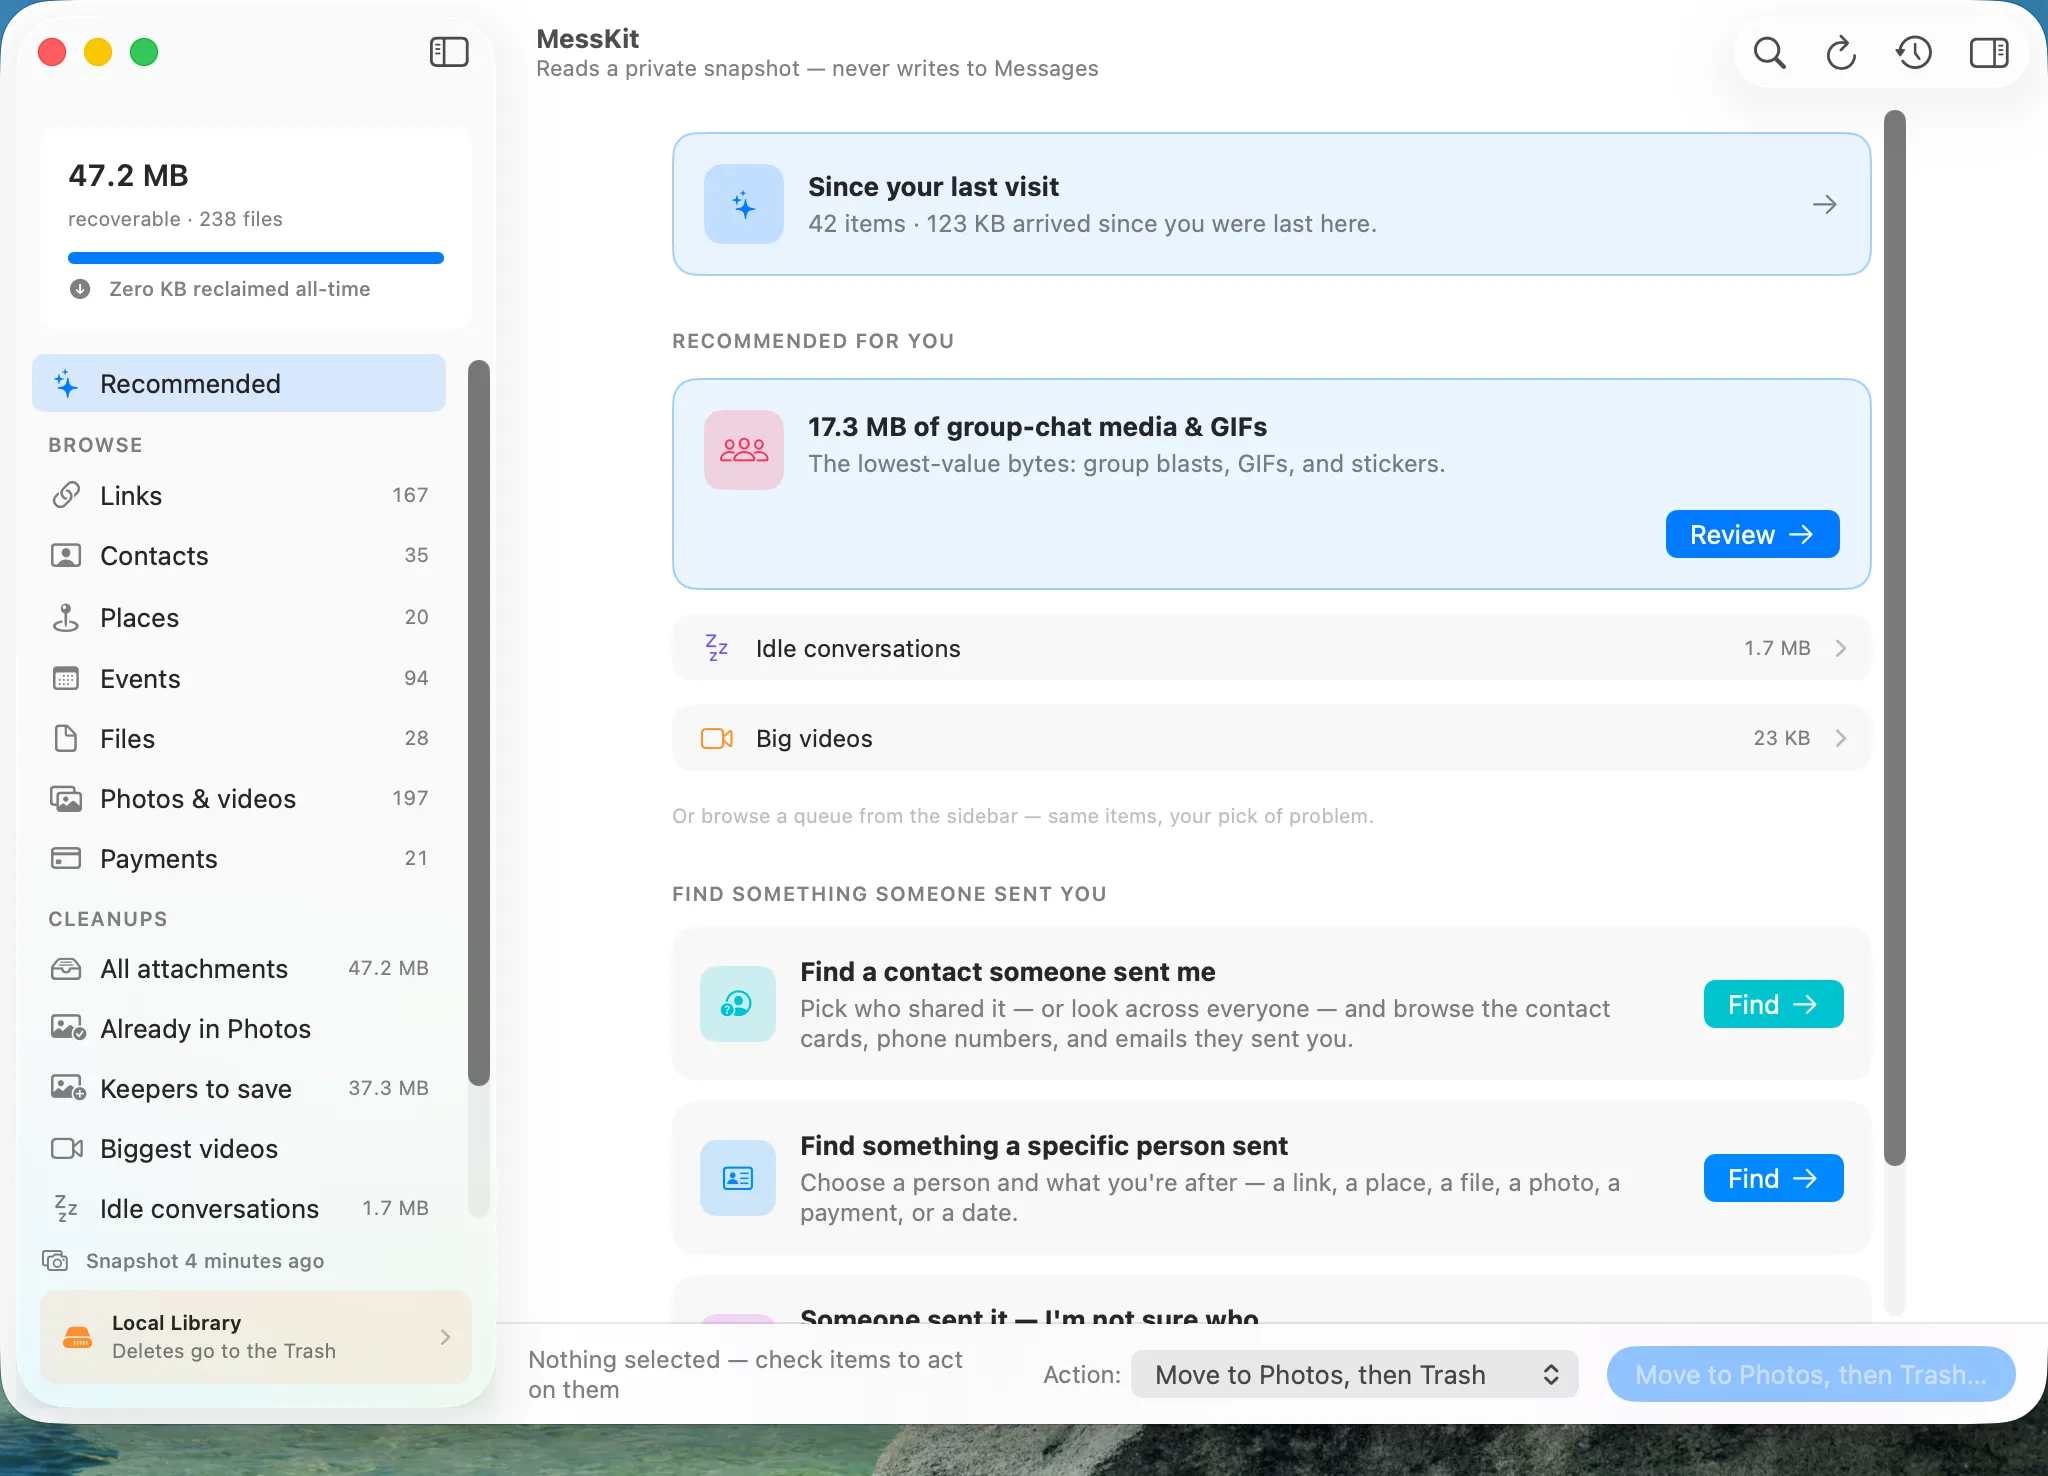Open history with the clock icon
This screenshot has height=1476, width=2048.
tap(1914, 52)
